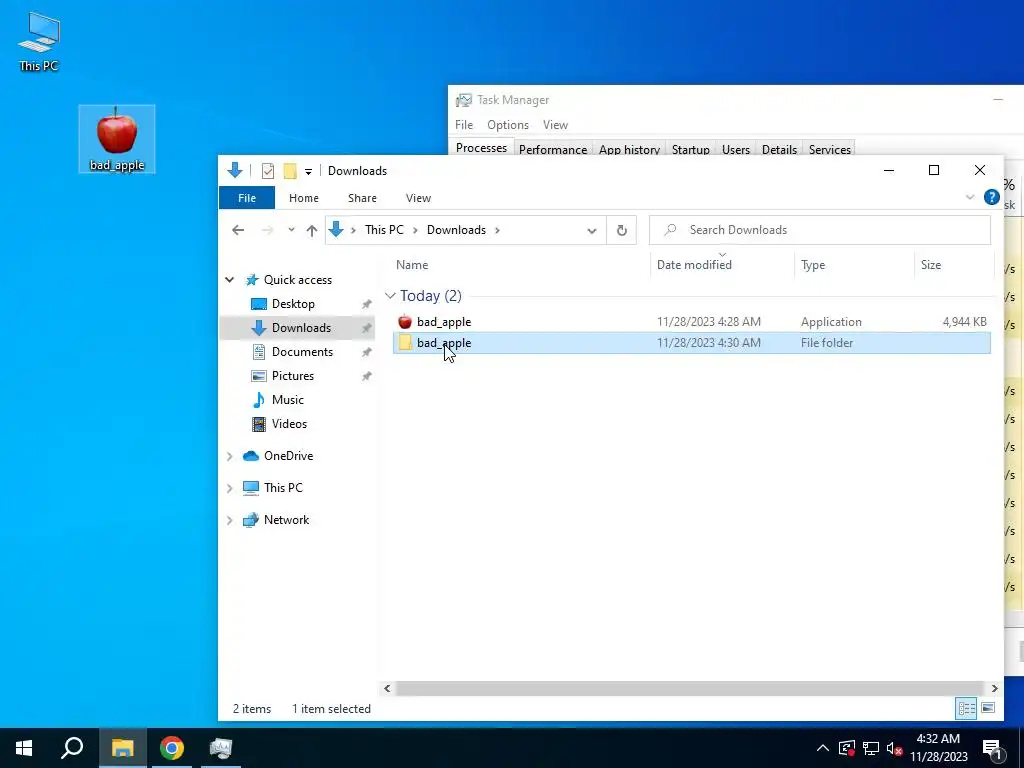The height and width of the screenshot is (768, 1024).
Task: Switch to Details view layout button
Action: tap(967, 708)
